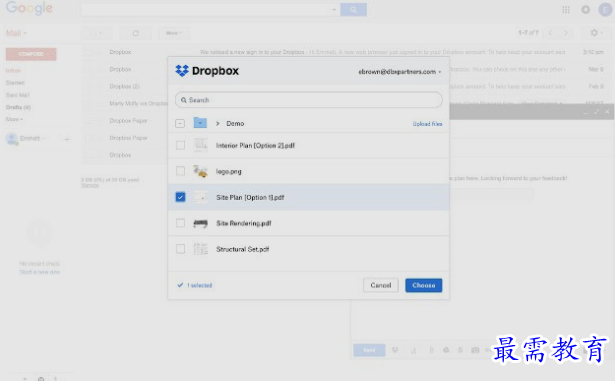Go to older emails arrow in Gmail
This screenshot has width=615, height=381.
click(566, 33)
